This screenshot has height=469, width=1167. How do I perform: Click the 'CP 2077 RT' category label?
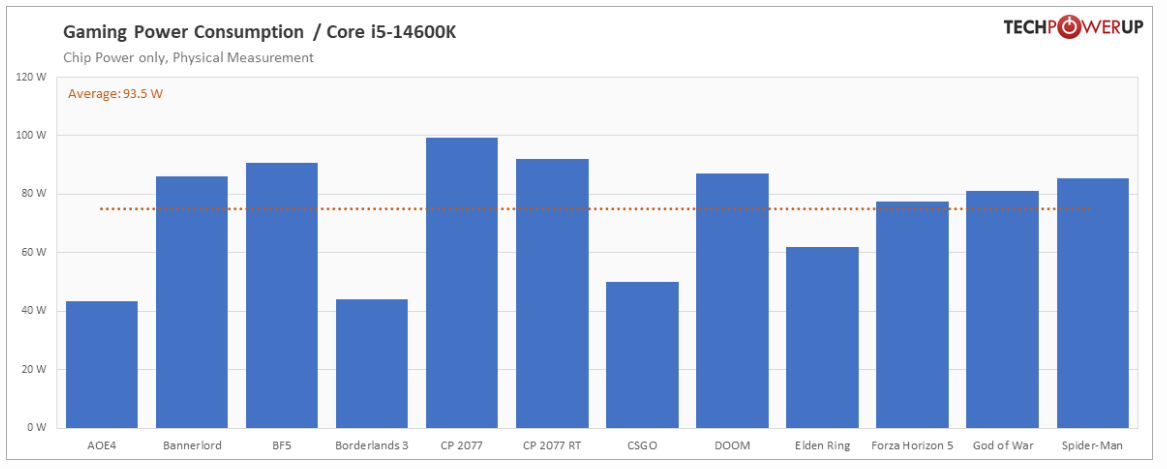[x=552, y=446]
